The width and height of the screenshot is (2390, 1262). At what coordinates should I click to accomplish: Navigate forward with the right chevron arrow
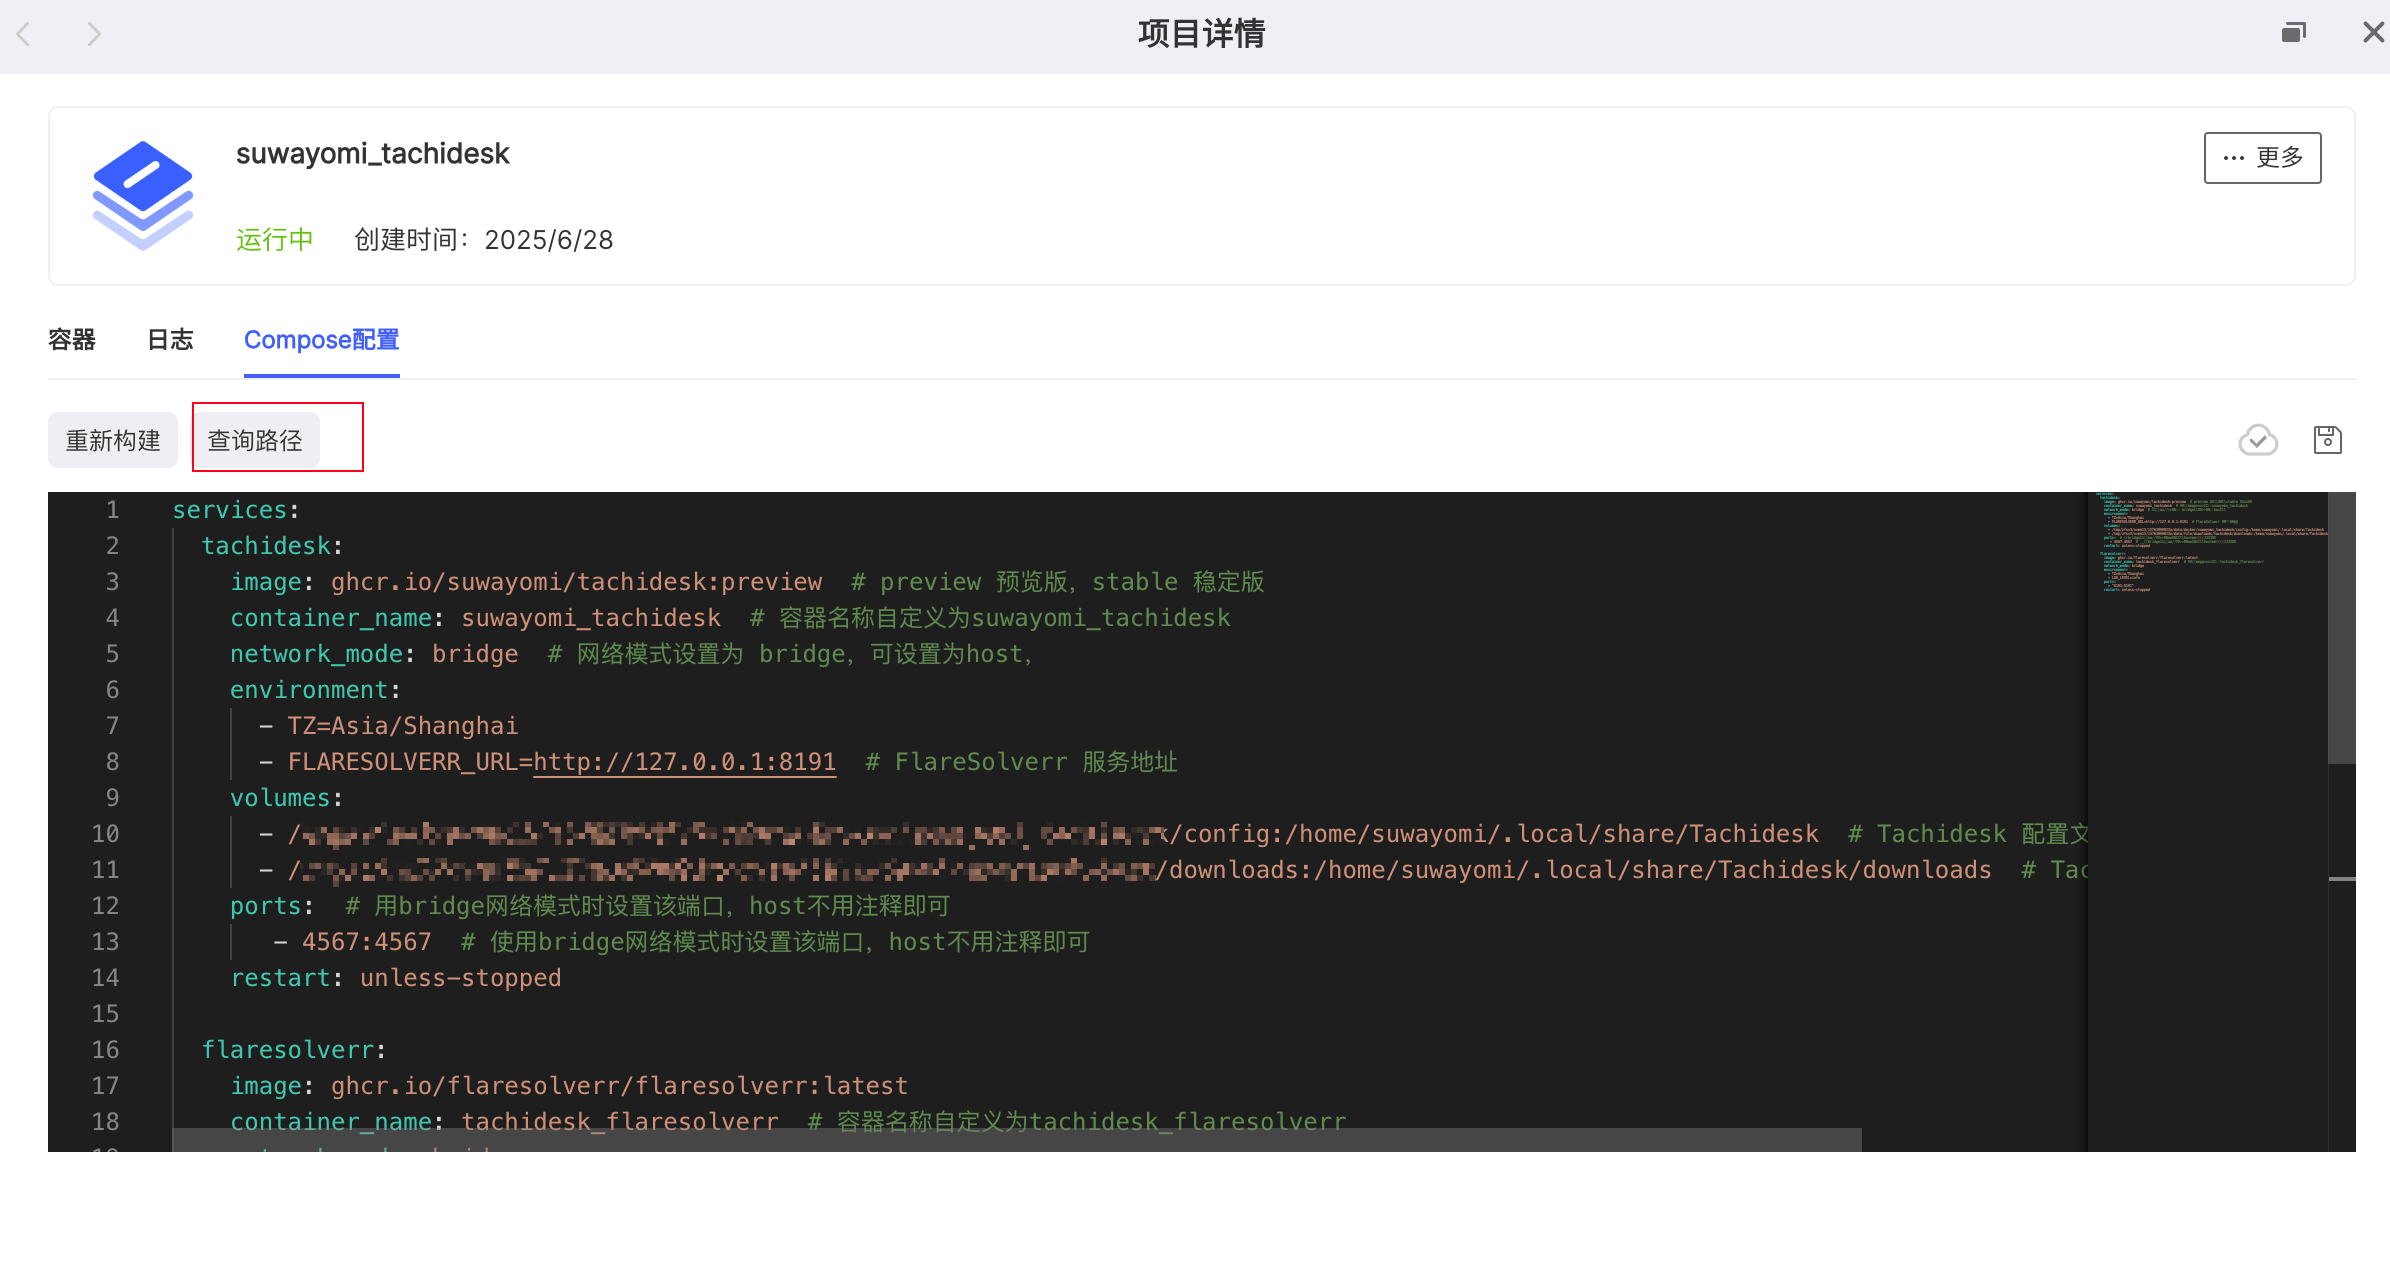pyautogui.click(x=93, y=33)
